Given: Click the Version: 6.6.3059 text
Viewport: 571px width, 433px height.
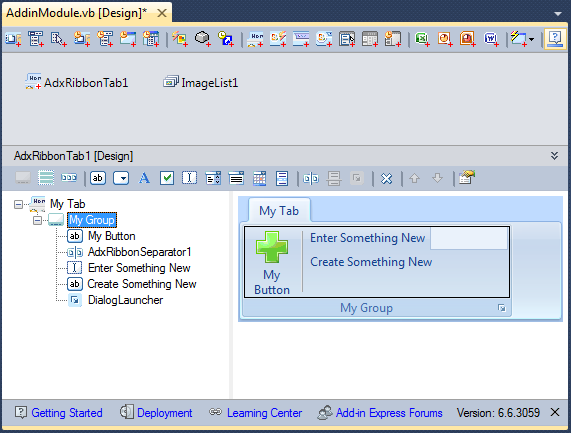Looking at the screenshot, I should coord(499,413).
